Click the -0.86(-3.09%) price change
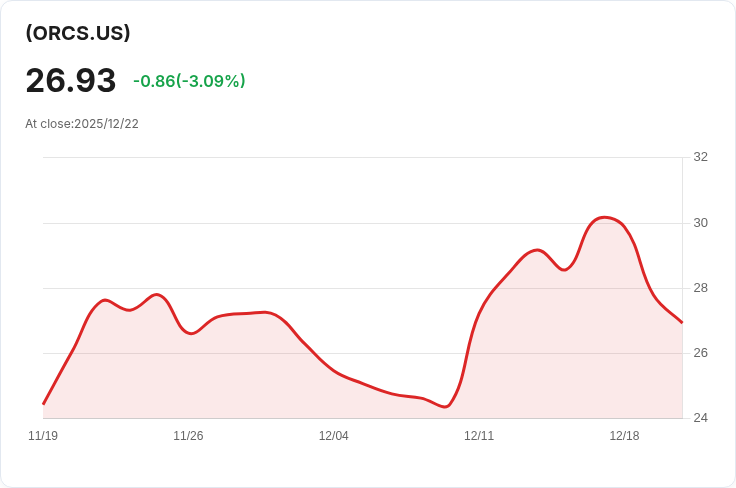Viewport: 736px width, 488px height. point(189,81)
